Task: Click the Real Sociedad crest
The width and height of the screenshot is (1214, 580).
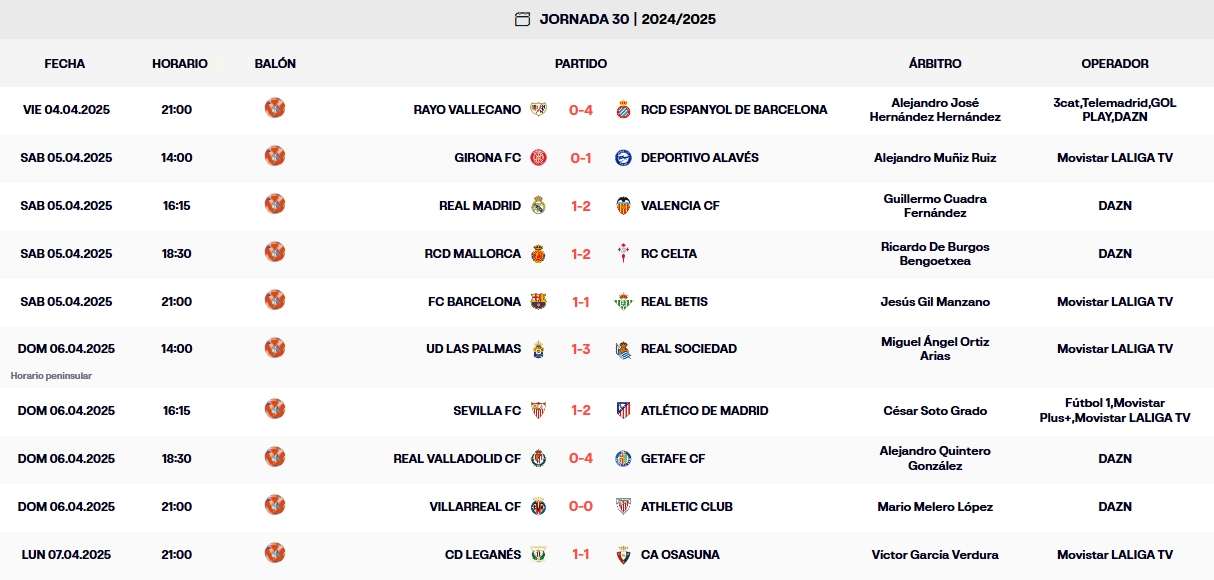Action: pos(622,348)
